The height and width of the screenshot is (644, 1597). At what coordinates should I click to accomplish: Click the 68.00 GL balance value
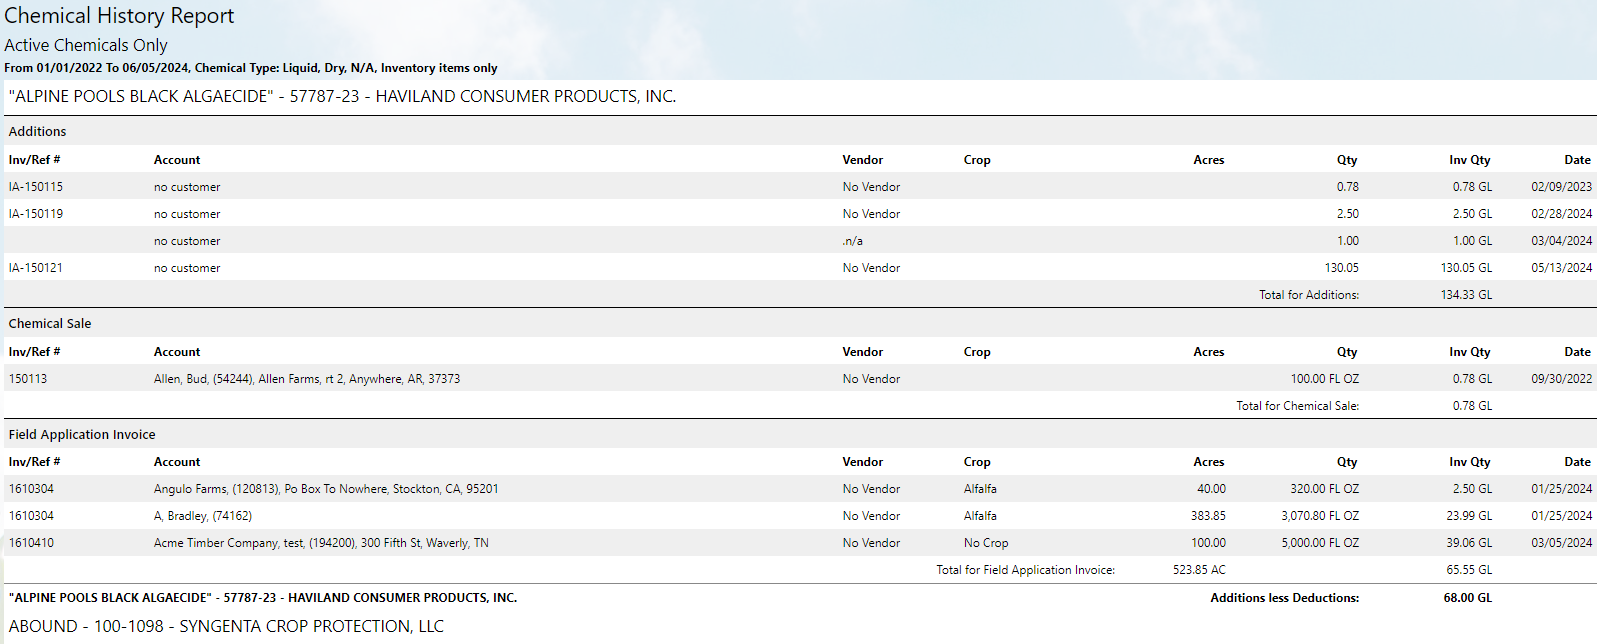[1468, 598]
